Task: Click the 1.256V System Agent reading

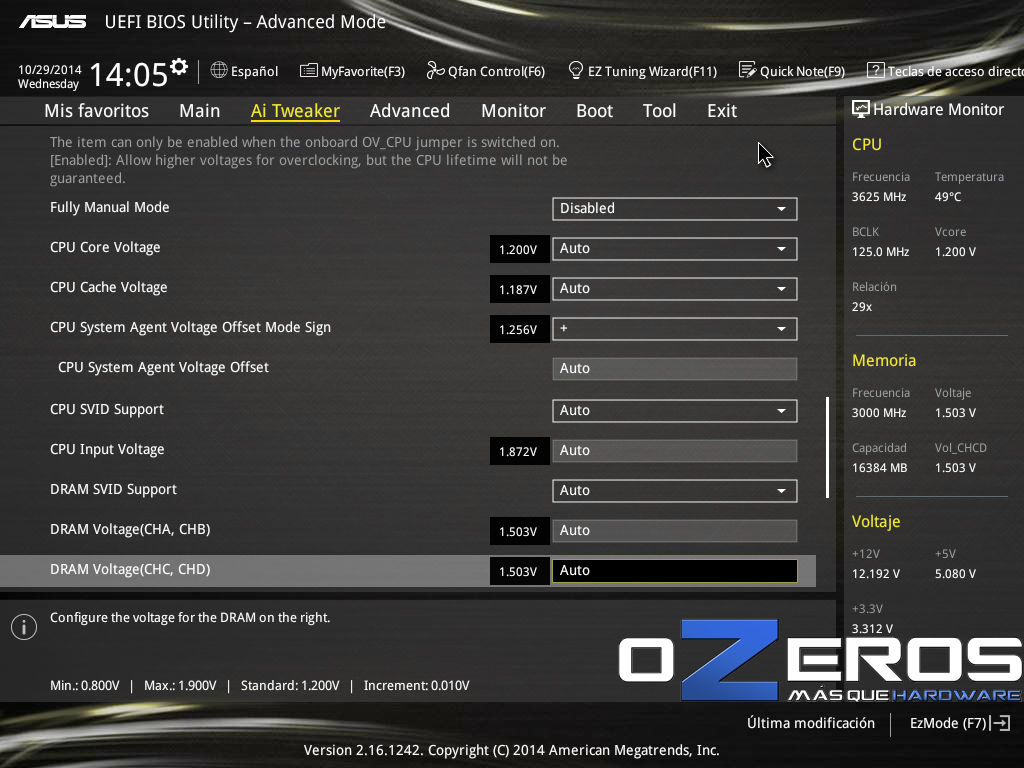Action: (519, 330)
